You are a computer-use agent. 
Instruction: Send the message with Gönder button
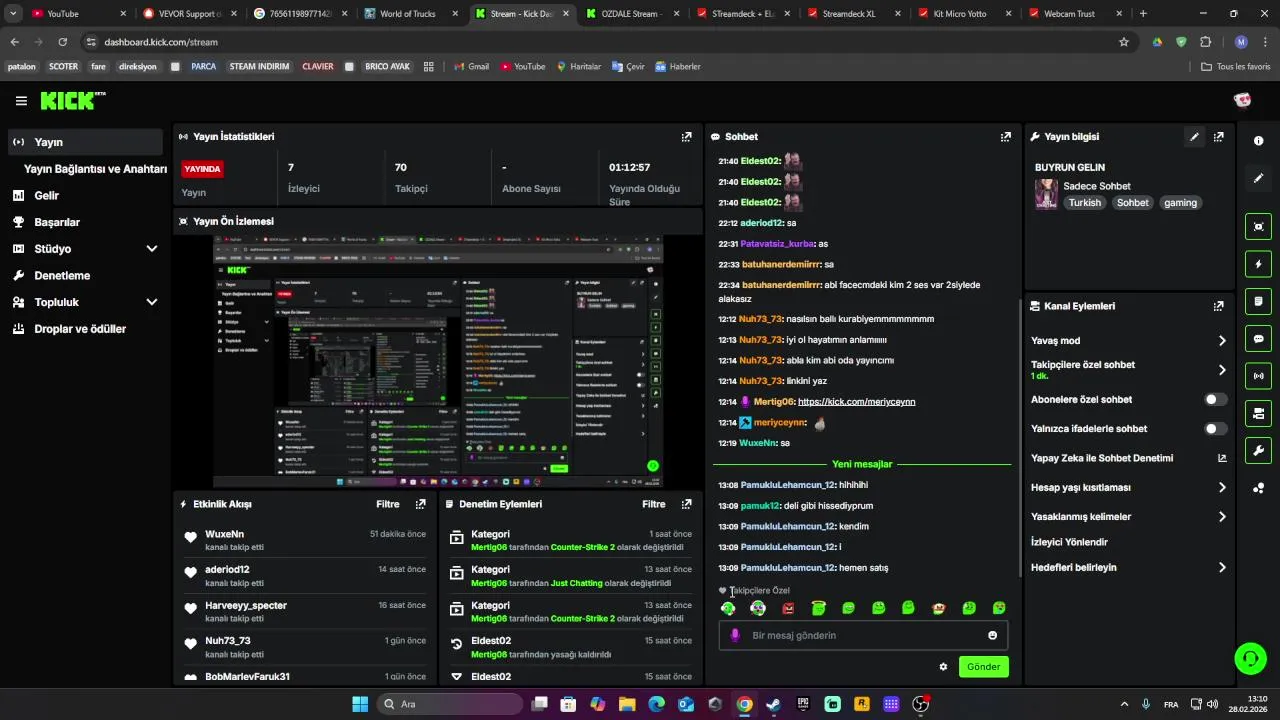(983, 667)
